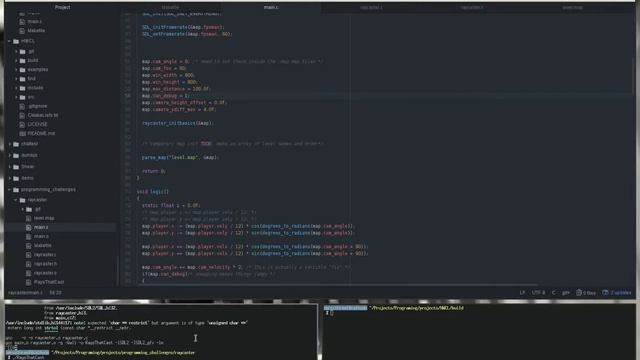Viewport: 640px width, 360px height.
Task: Expand the find folder chevron
Action: point(16,79)
